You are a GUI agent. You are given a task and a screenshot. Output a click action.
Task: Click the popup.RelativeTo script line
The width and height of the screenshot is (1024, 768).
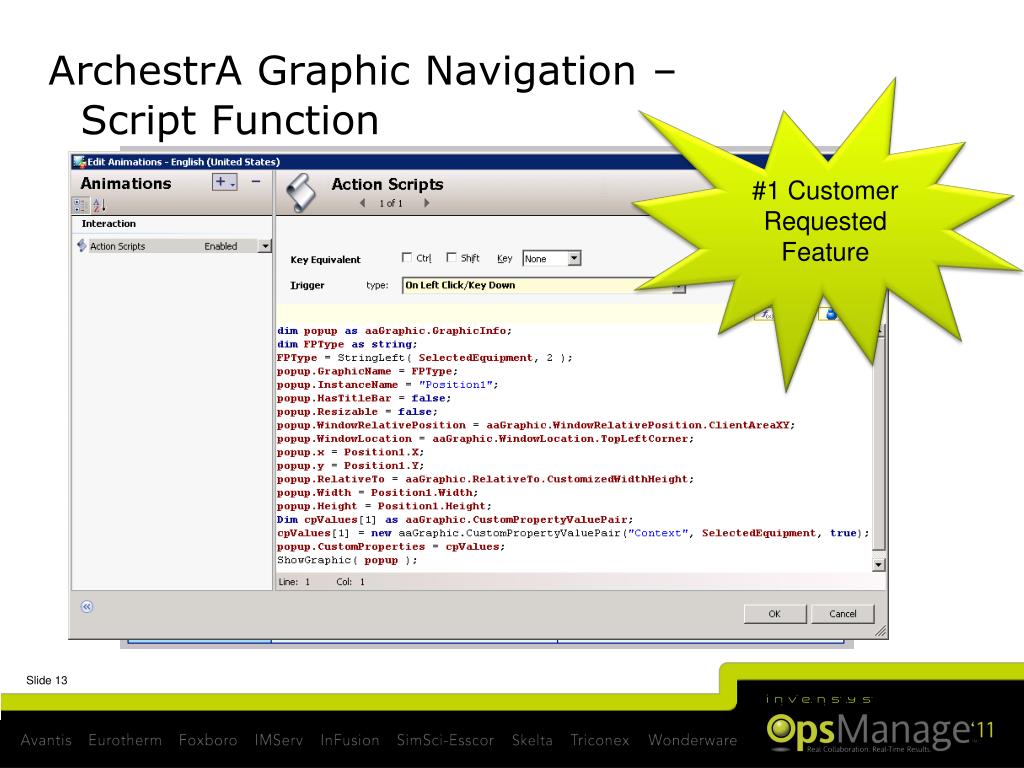coord(485,479)
